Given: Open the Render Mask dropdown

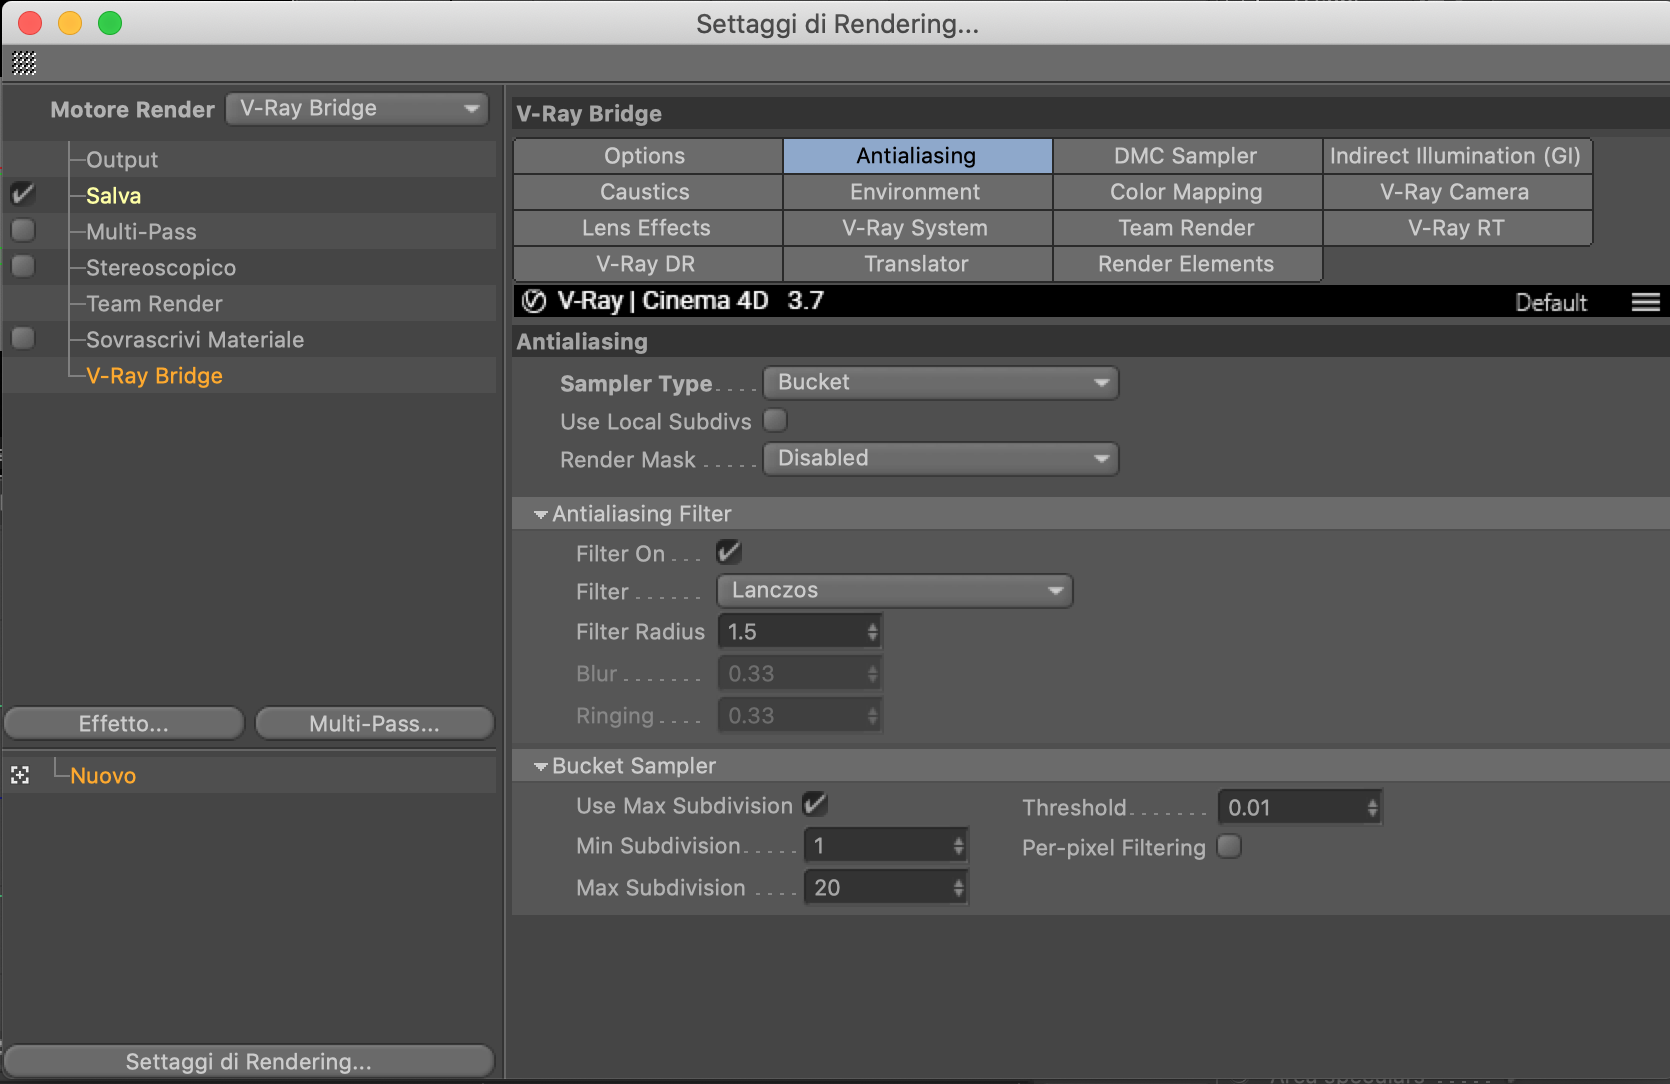Looking at the screenshot, I should (x=941, y=458).
